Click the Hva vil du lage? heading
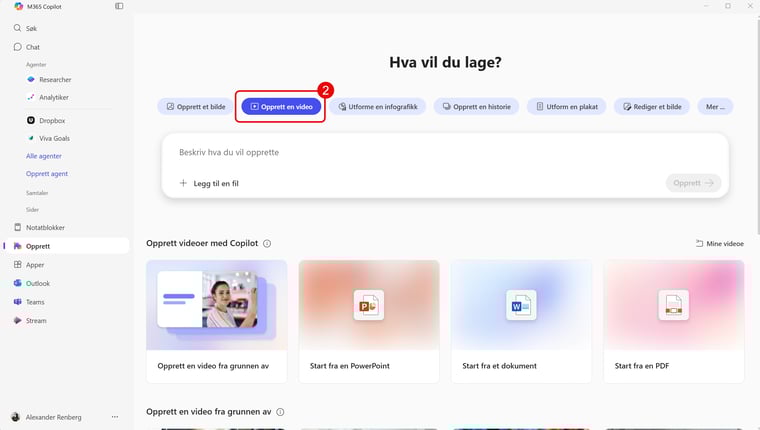 [x=445, y=62]
